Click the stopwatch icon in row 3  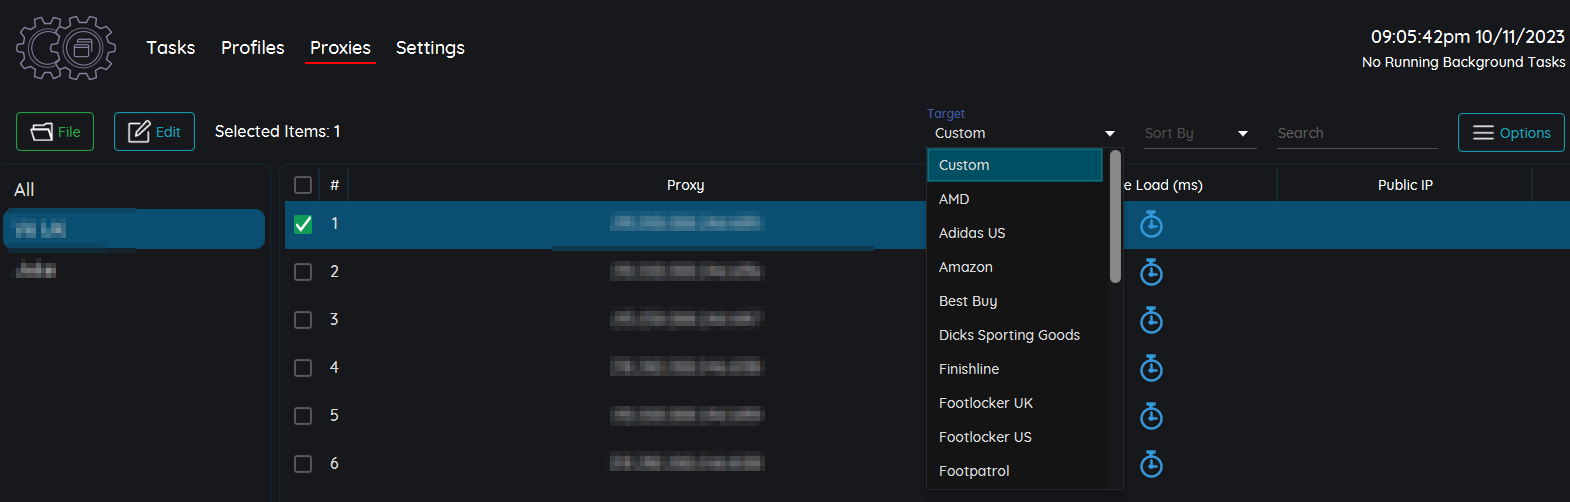click(x=1152, y=320)
